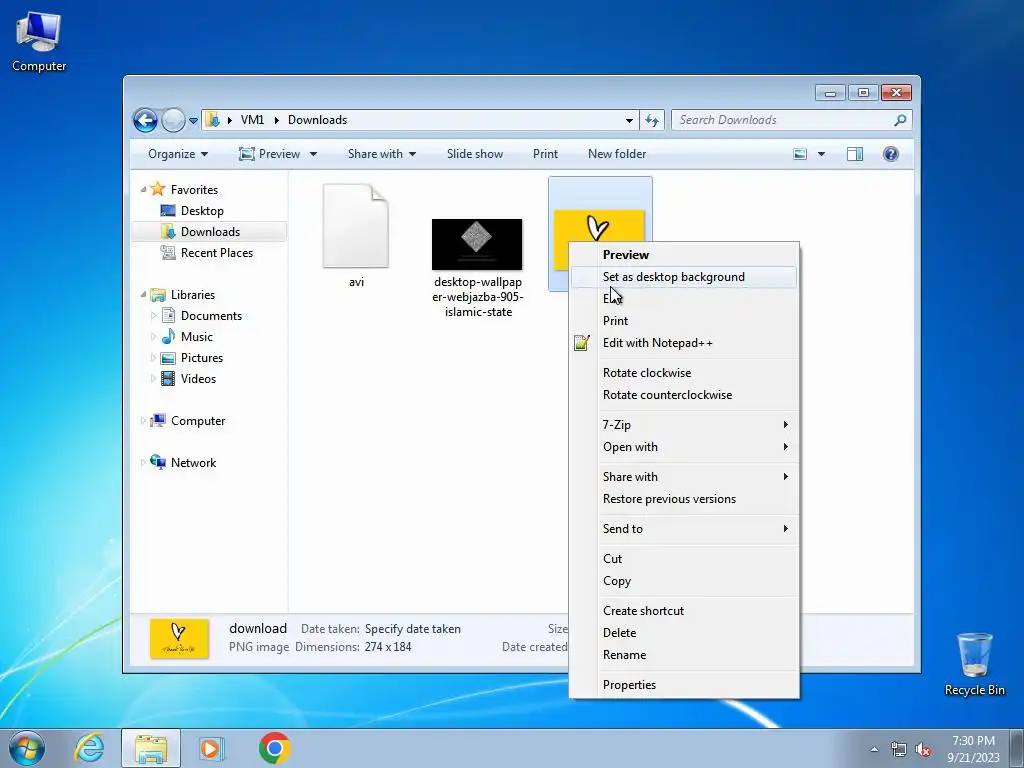Open Desktop in Favorites
This screenshot has width=1024, height=768.
point(202,211)
